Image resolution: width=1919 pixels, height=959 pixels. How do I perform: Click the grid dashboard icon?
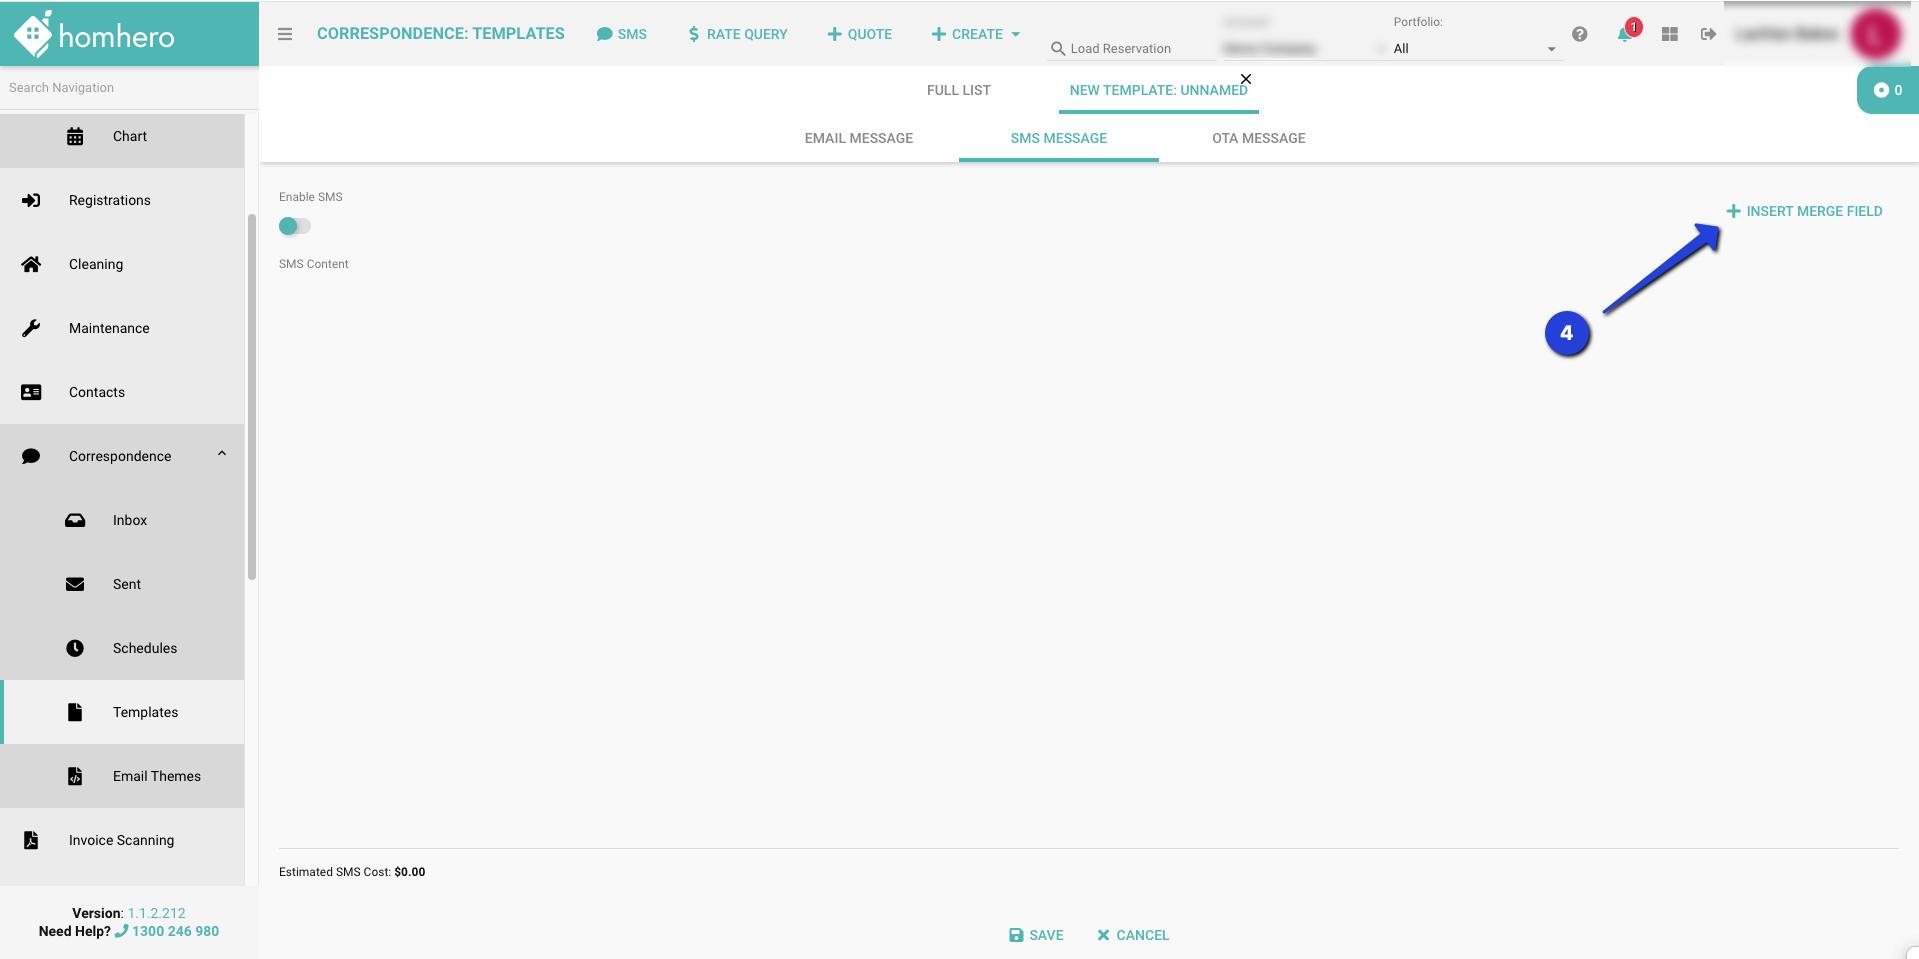click(1669, 34)
